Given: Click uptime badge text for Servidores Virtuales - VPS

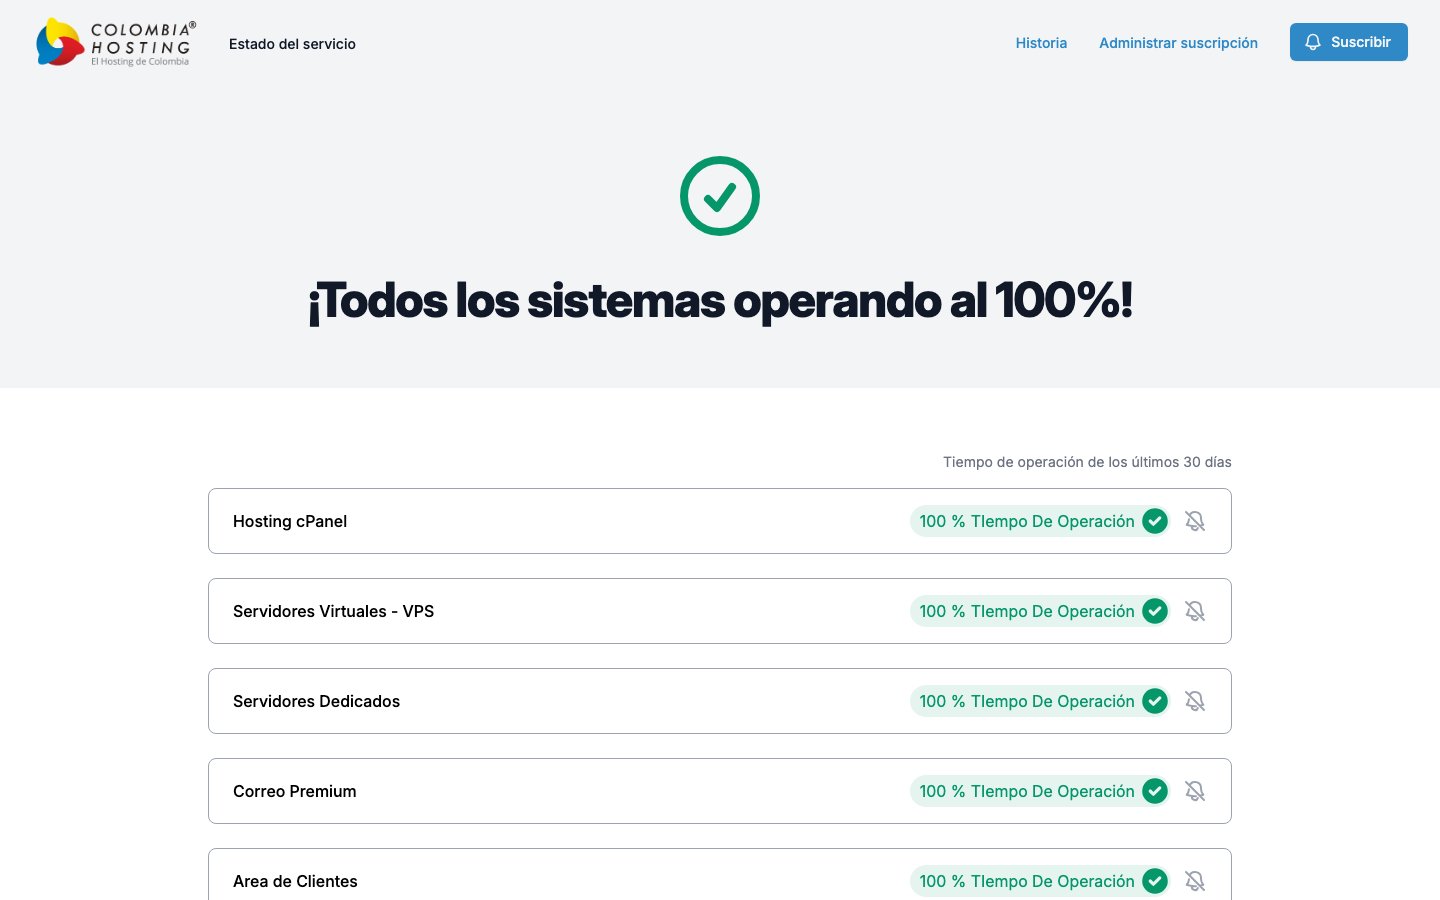Looking at the screenshot, I should click(x=1027, y=611).
